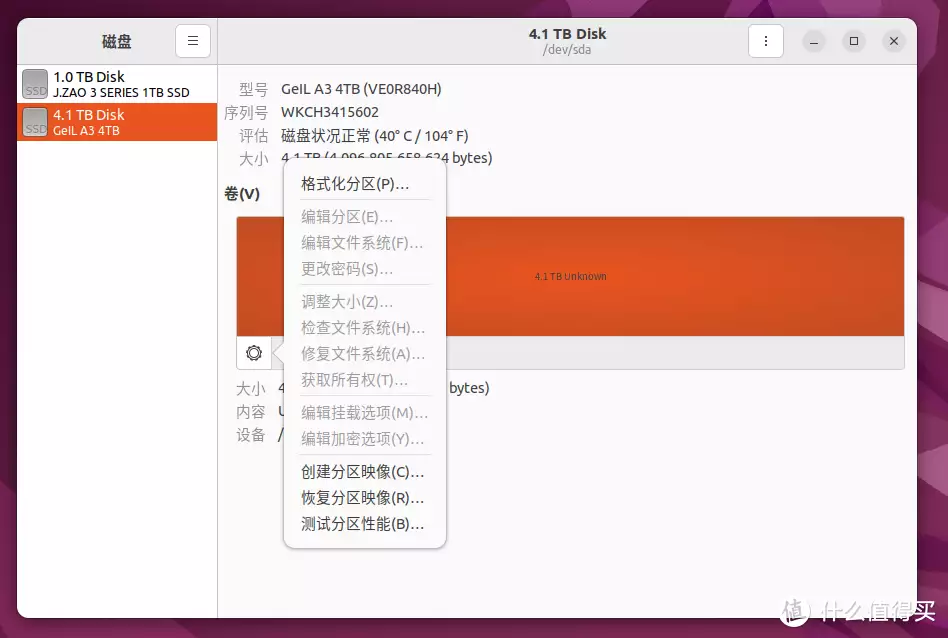Click the model text GeIL A3 4TB (VE0R840H)
948x638 pixels.
361,89
